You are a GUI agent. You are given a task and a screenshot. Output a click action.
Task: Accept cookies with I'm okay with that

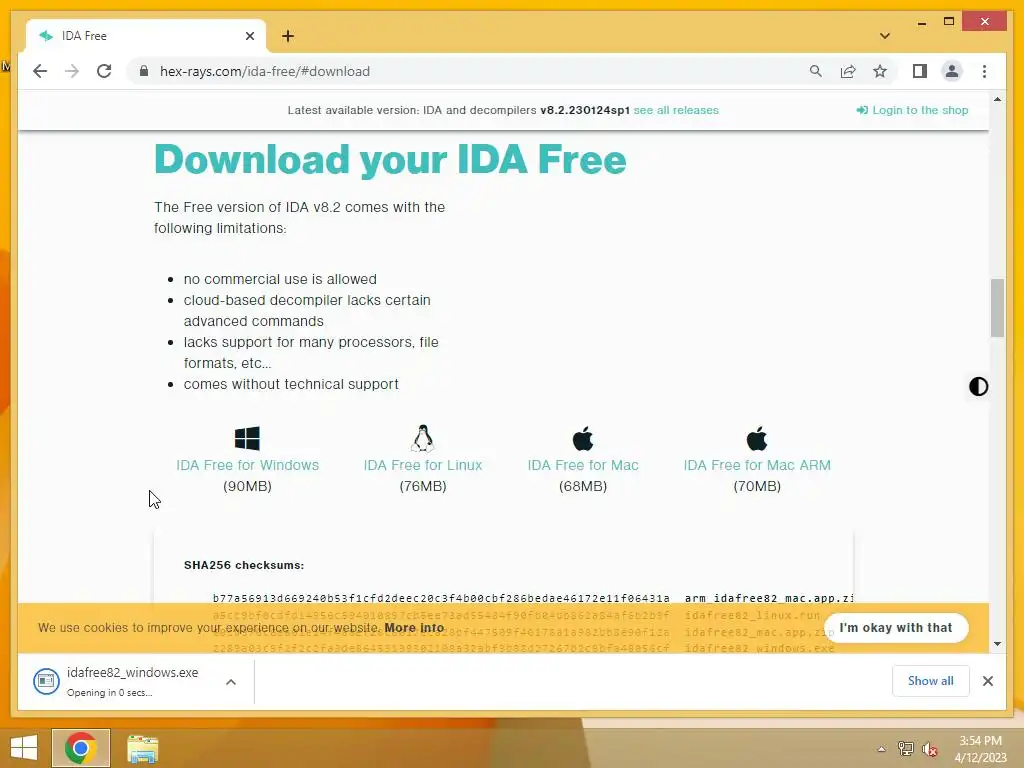pyautogui.click(x=896, y=628)
